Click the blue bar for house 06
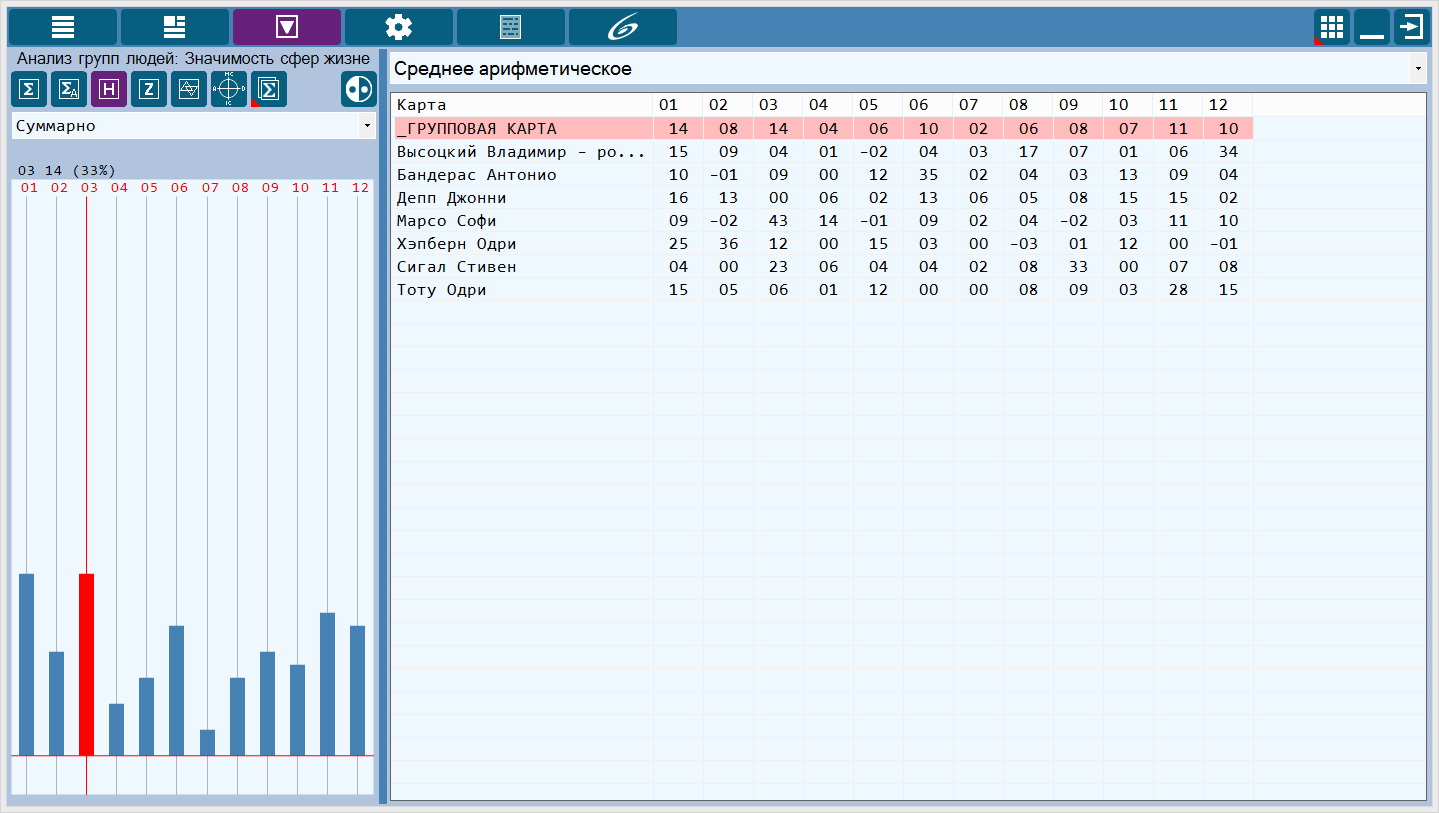The height and width of the screenshot is (813, 1439). click(x=177, y=690)
